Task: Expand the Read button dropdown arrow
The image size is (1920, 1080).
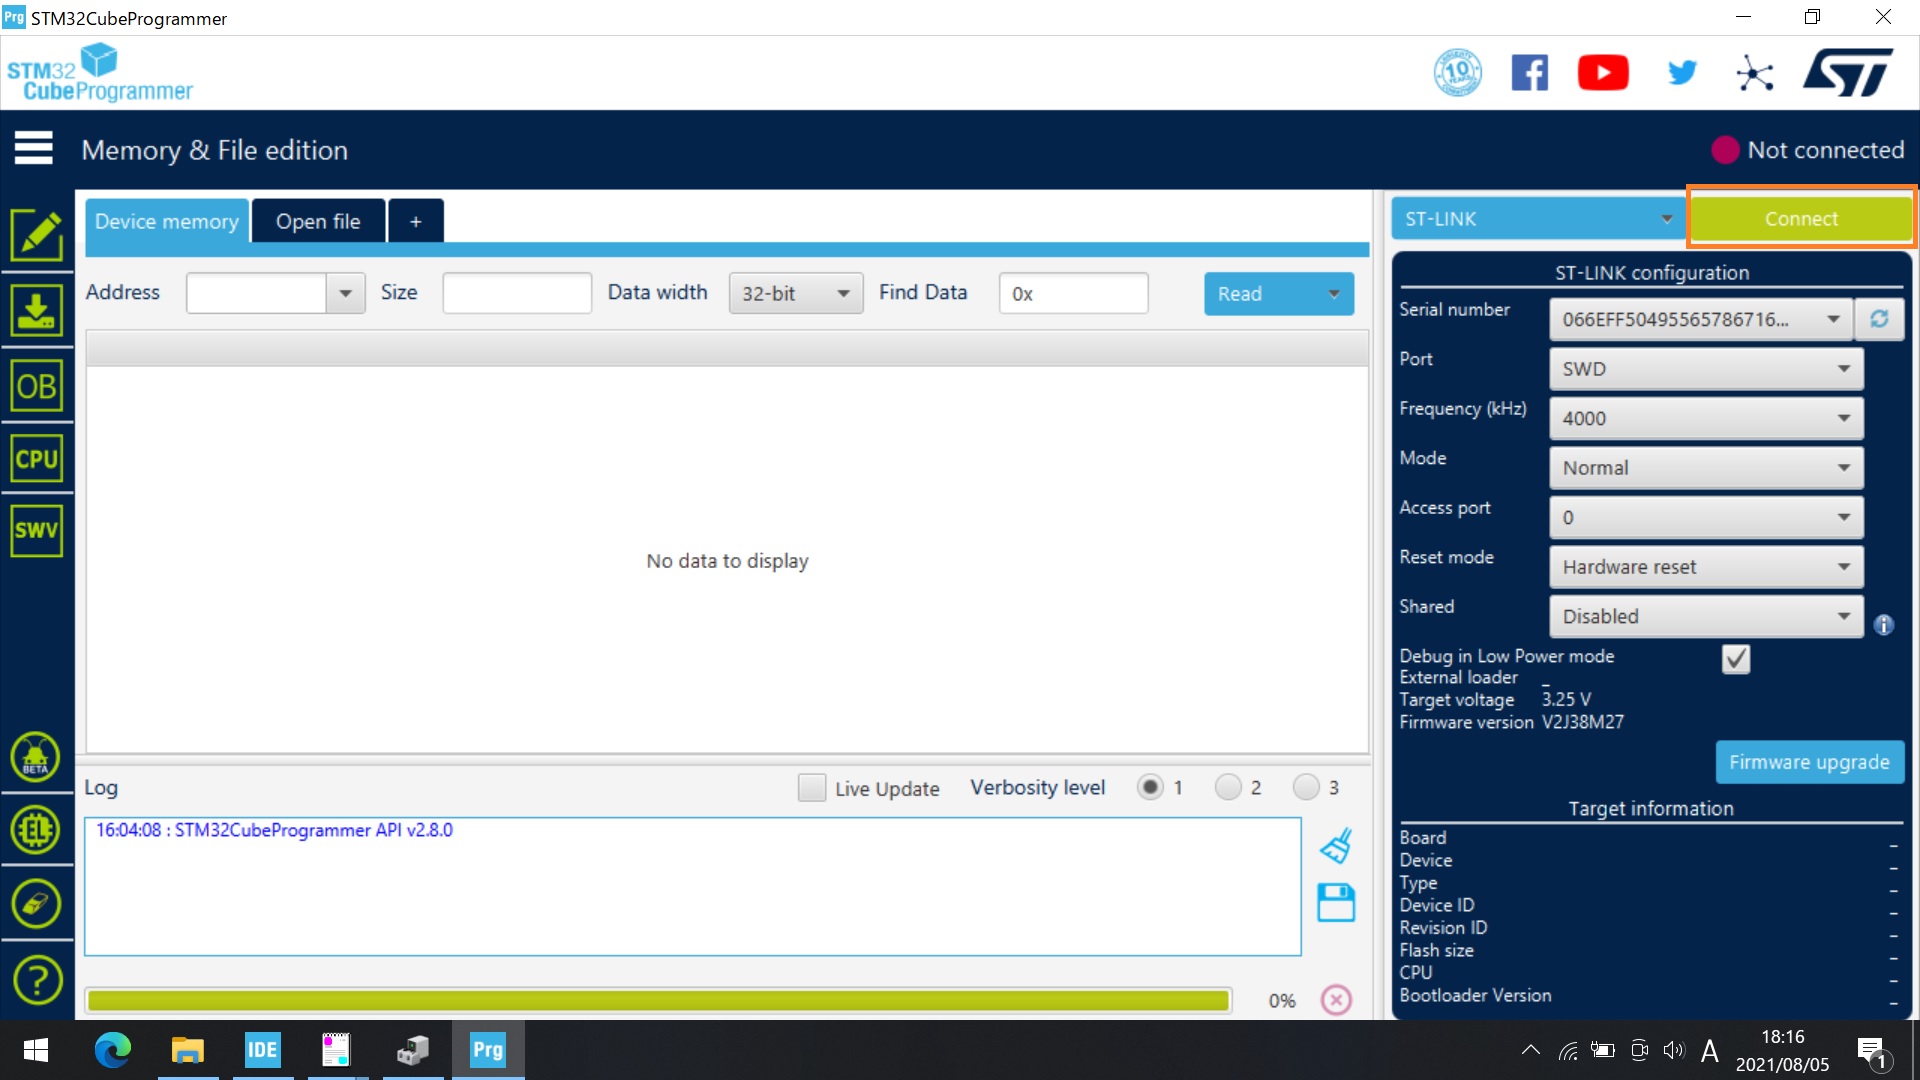Action: click(x=1333, y=294)
